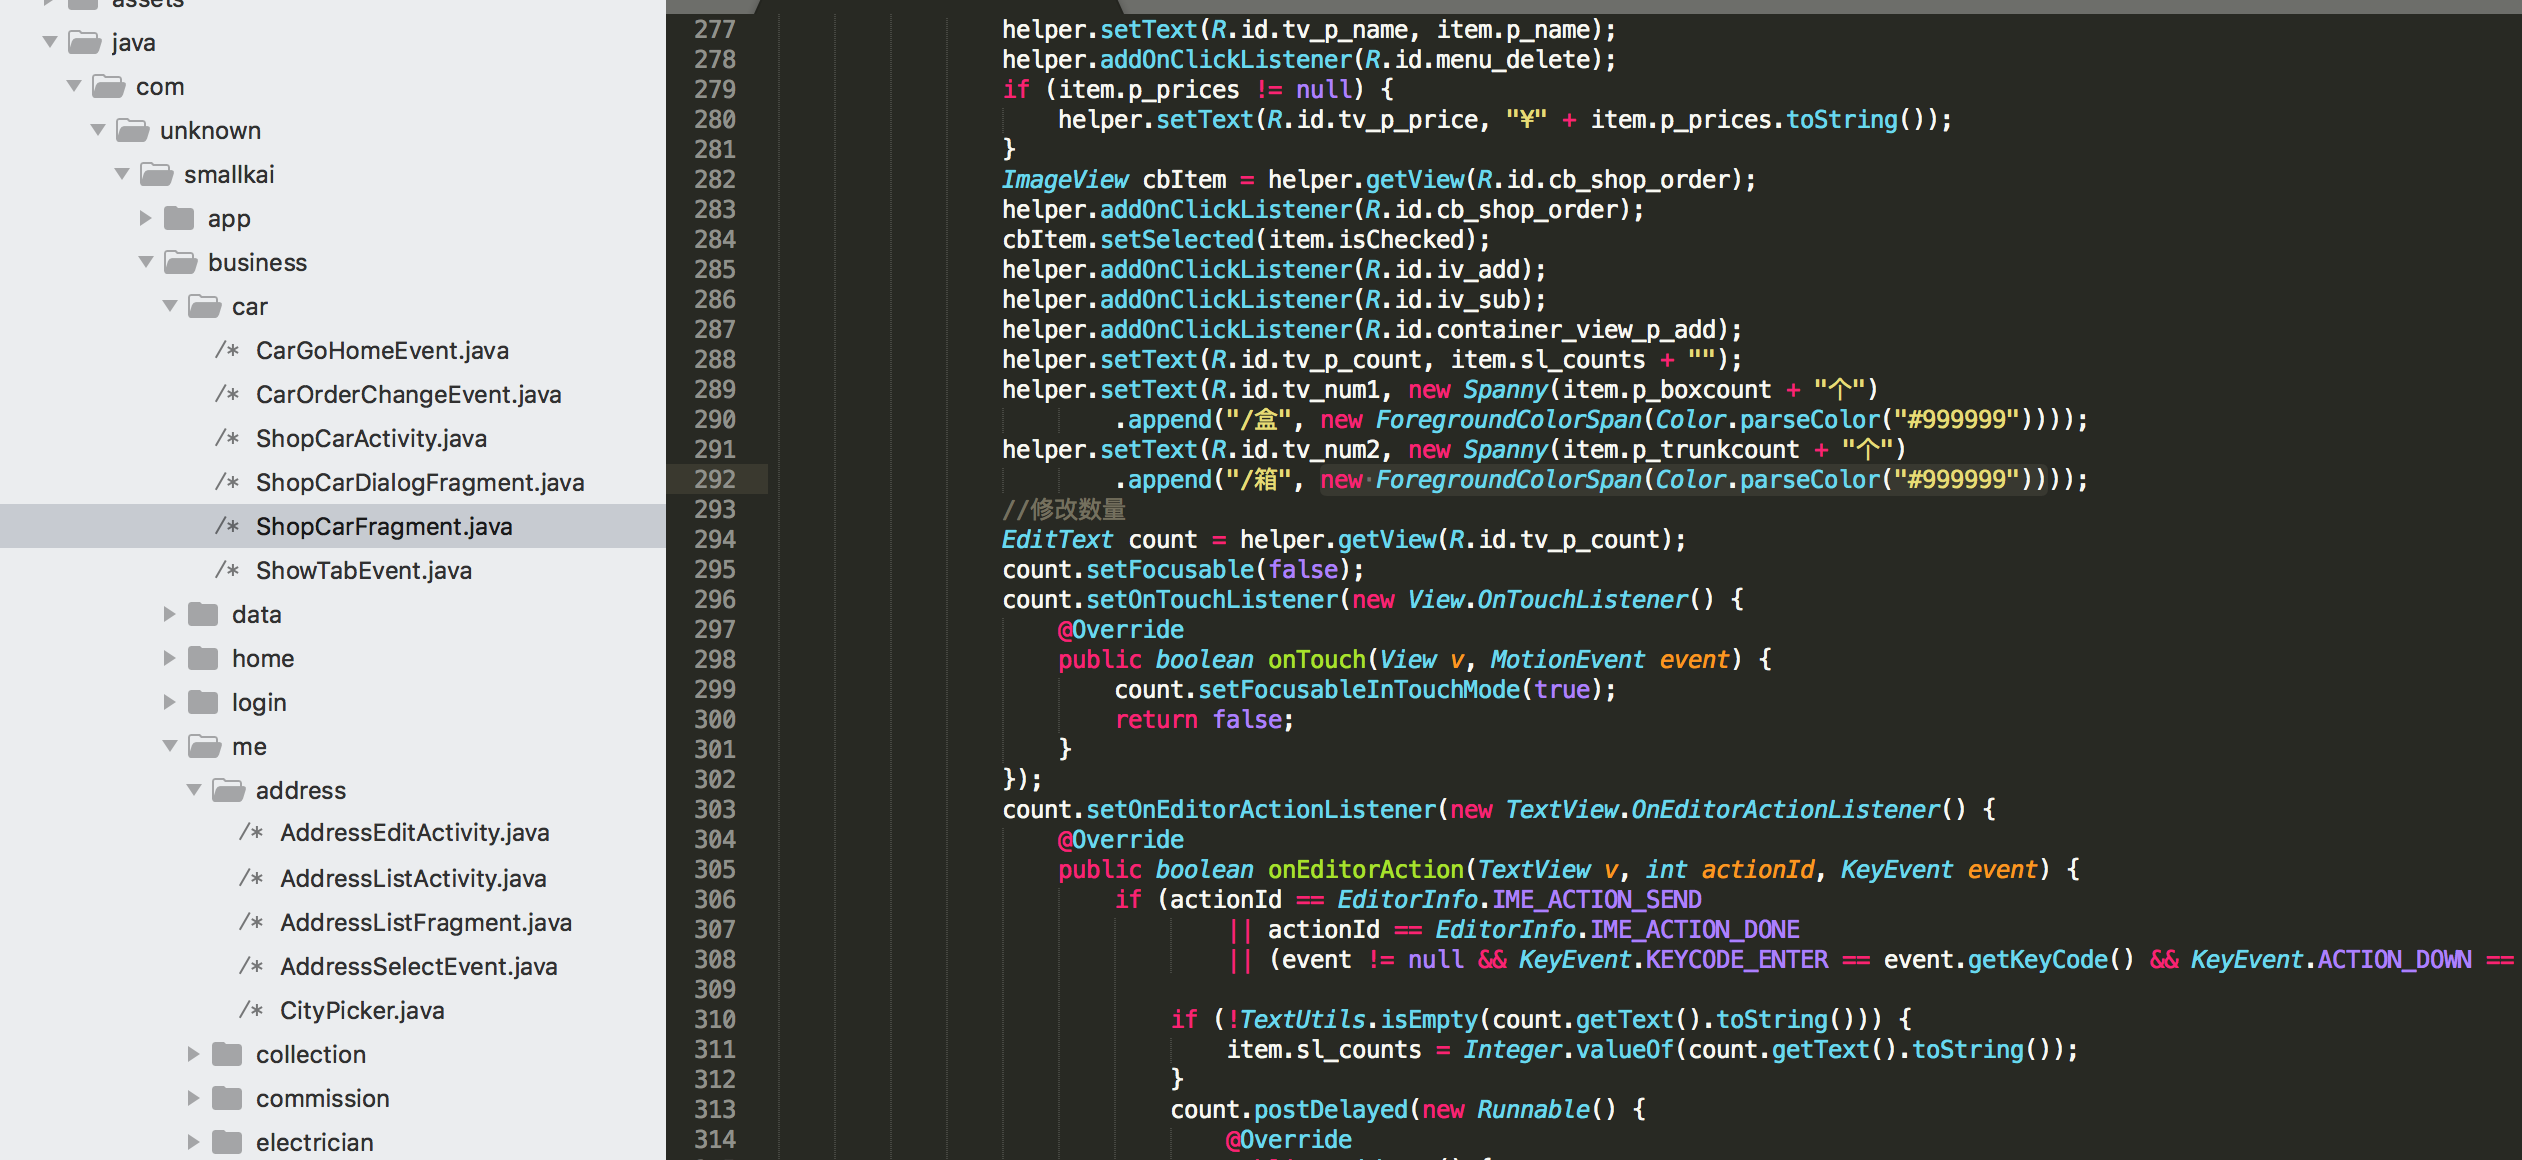Click the java folder icon
Image resolution: width=2522 pixels, height=1160 pixels.
pyautogui.click(x=85, y=43)
